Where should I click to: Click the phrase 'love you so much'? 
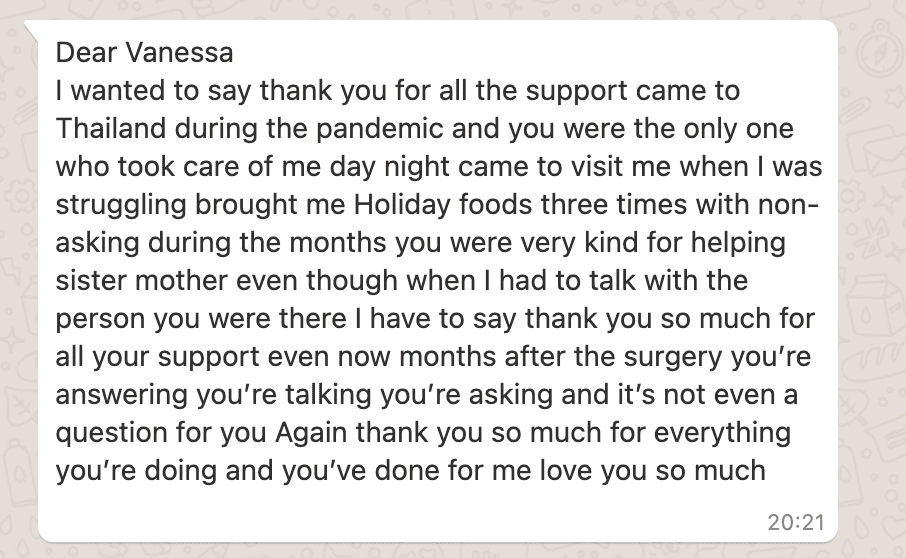652,470
